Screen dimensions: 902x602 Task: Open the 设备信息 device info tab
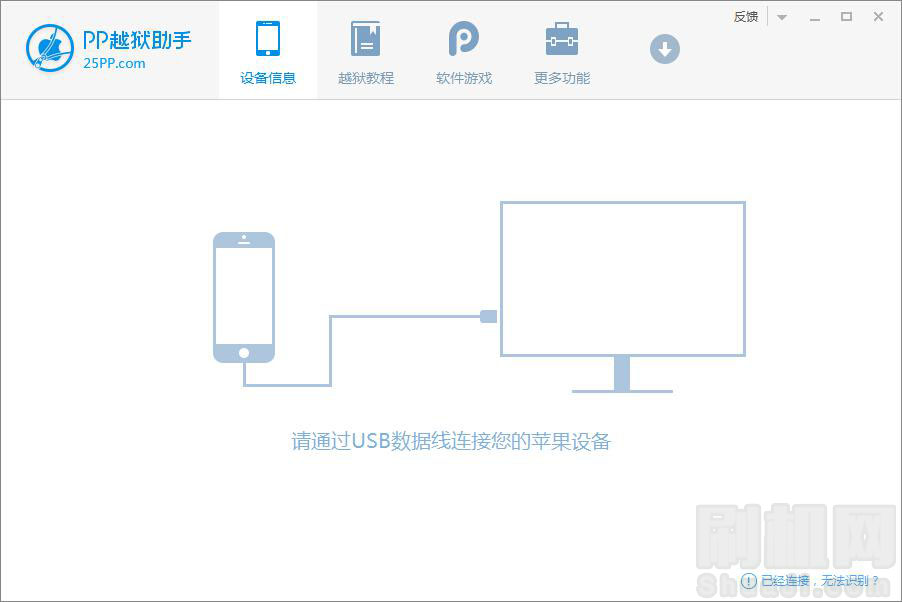[x=267, y=51]
